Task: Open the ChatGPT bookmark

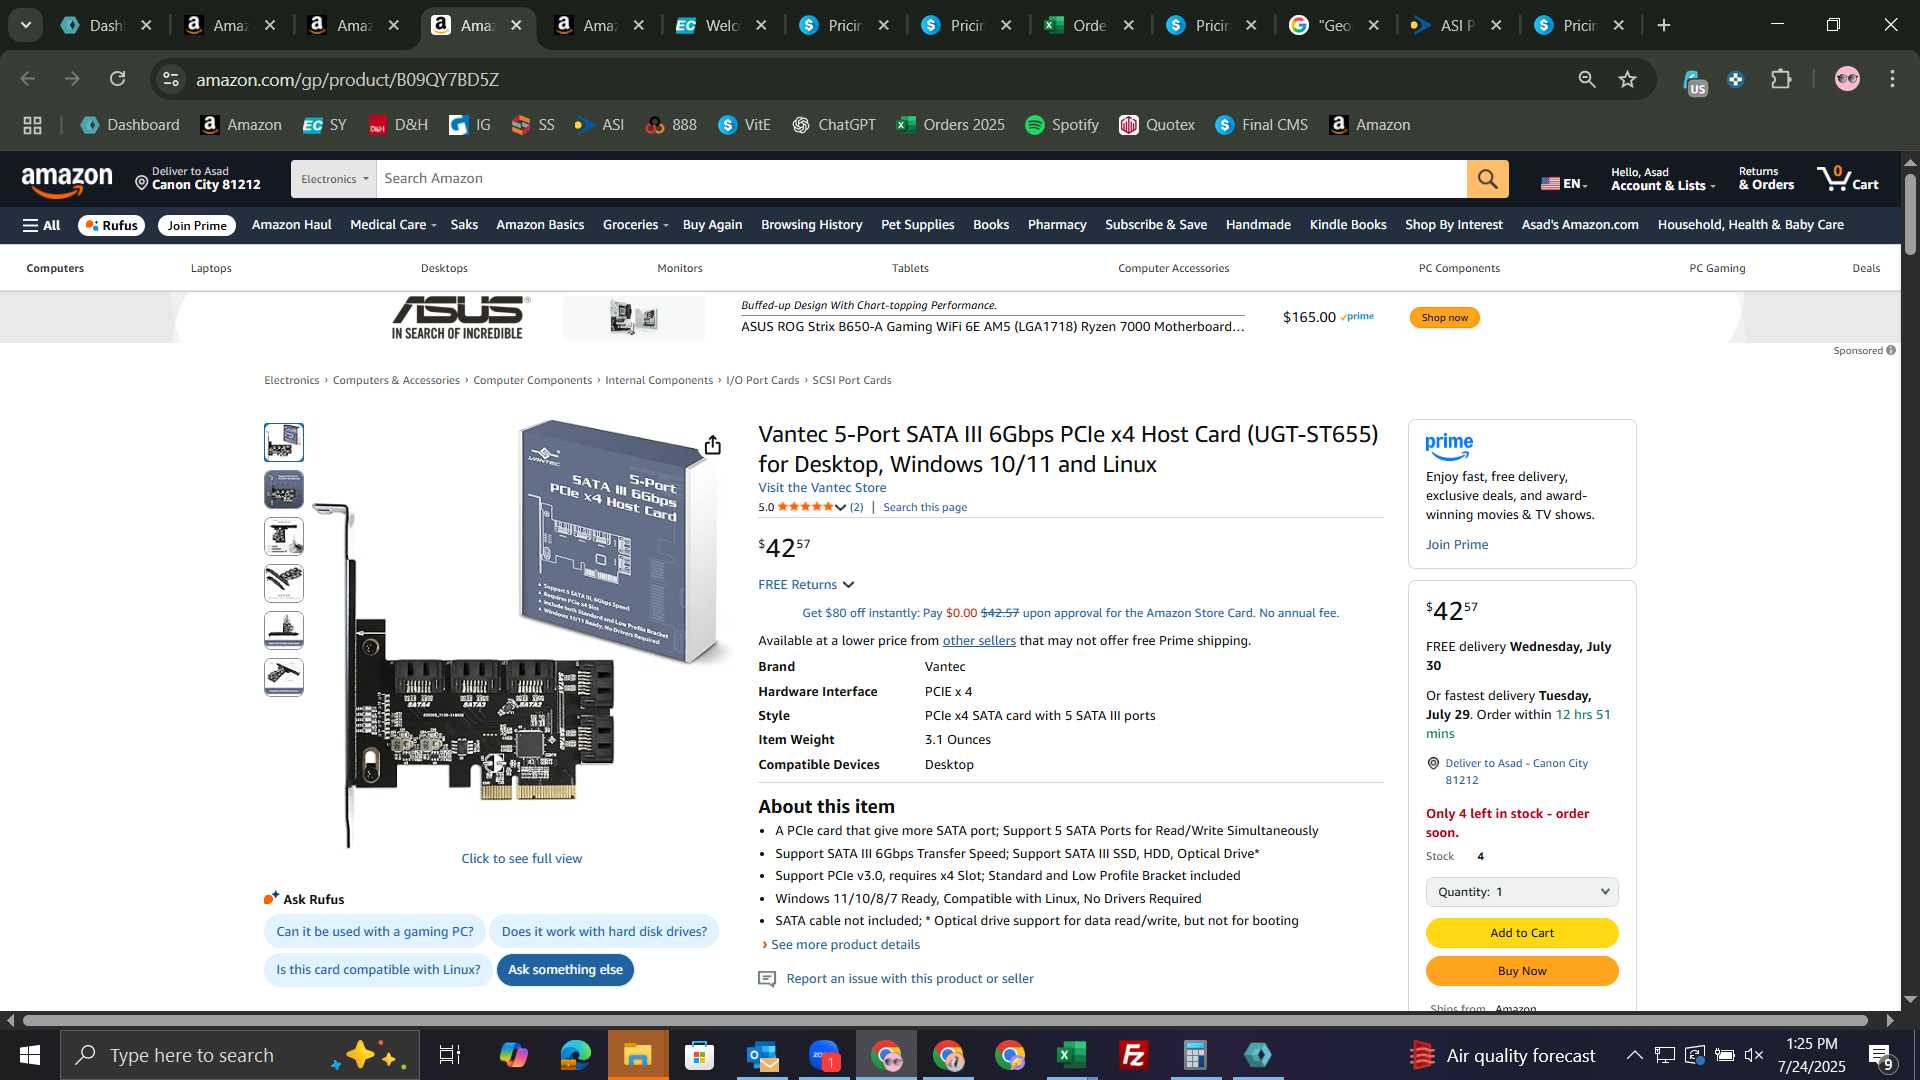Action: tap(834, 125)
